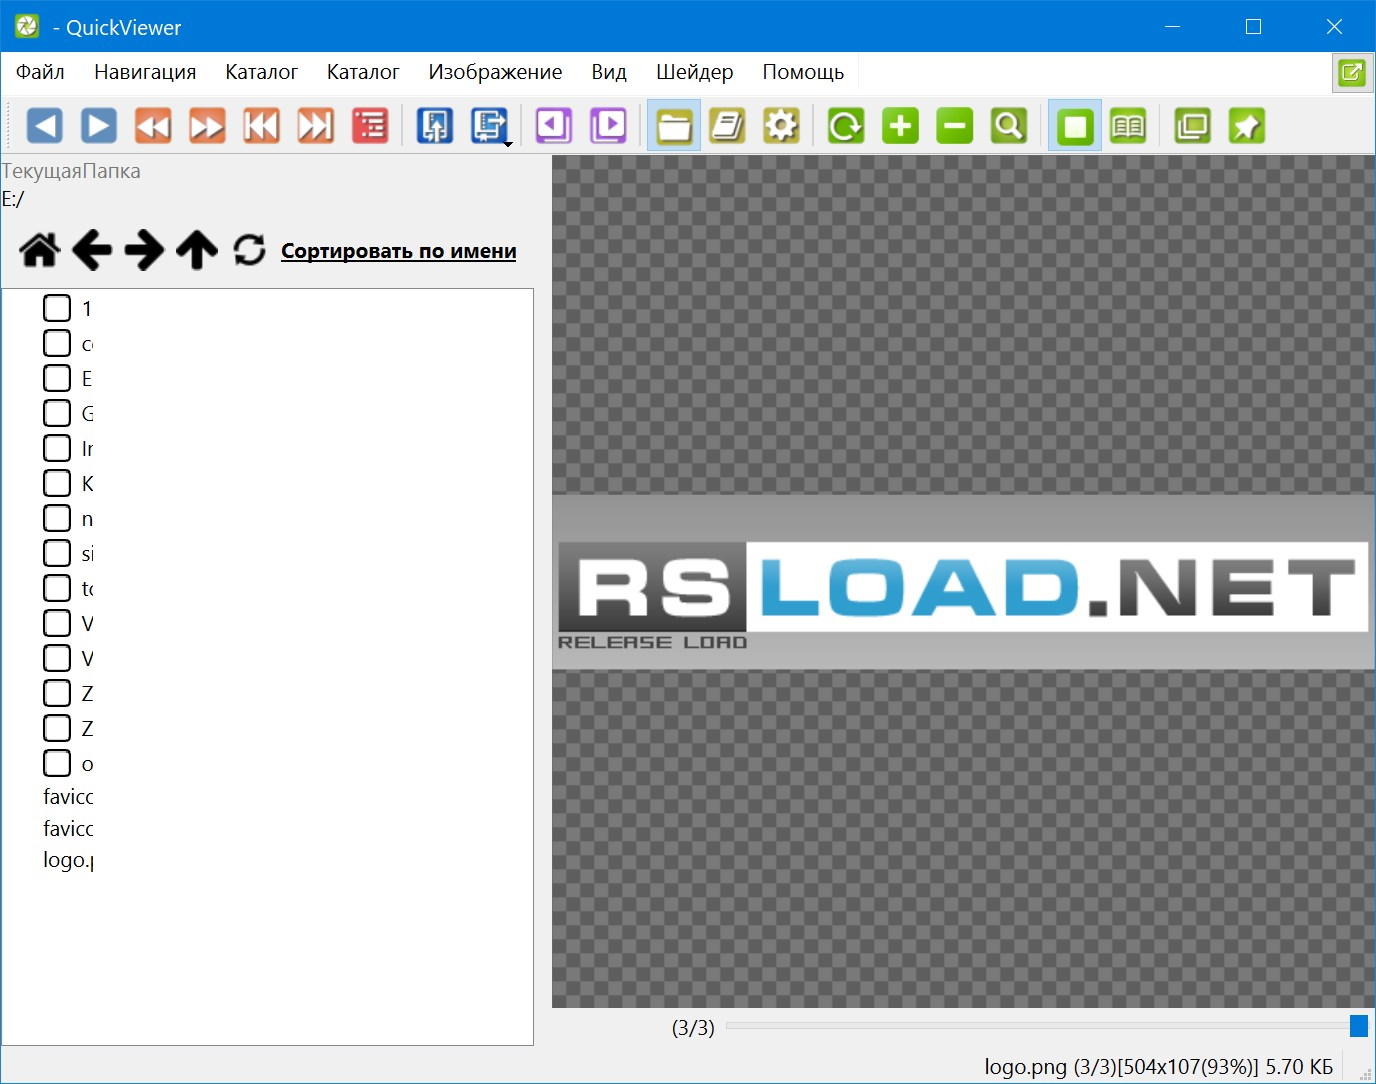
Task: Switch to dual page view with the open-book icon
Action: (x=1128, y=126)
